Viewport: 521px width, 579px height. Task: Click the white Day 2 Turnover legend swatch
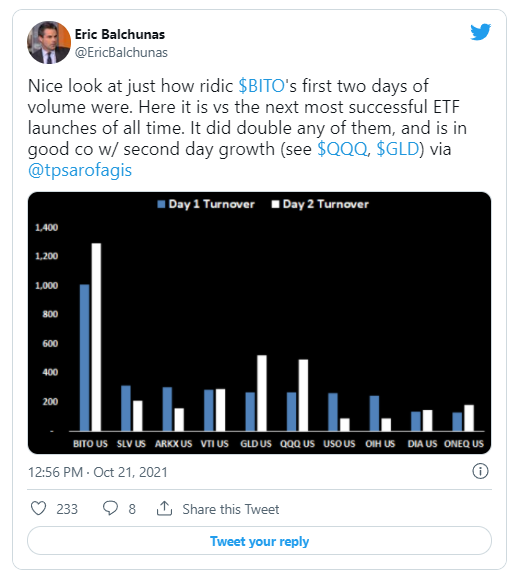point(275,204)
